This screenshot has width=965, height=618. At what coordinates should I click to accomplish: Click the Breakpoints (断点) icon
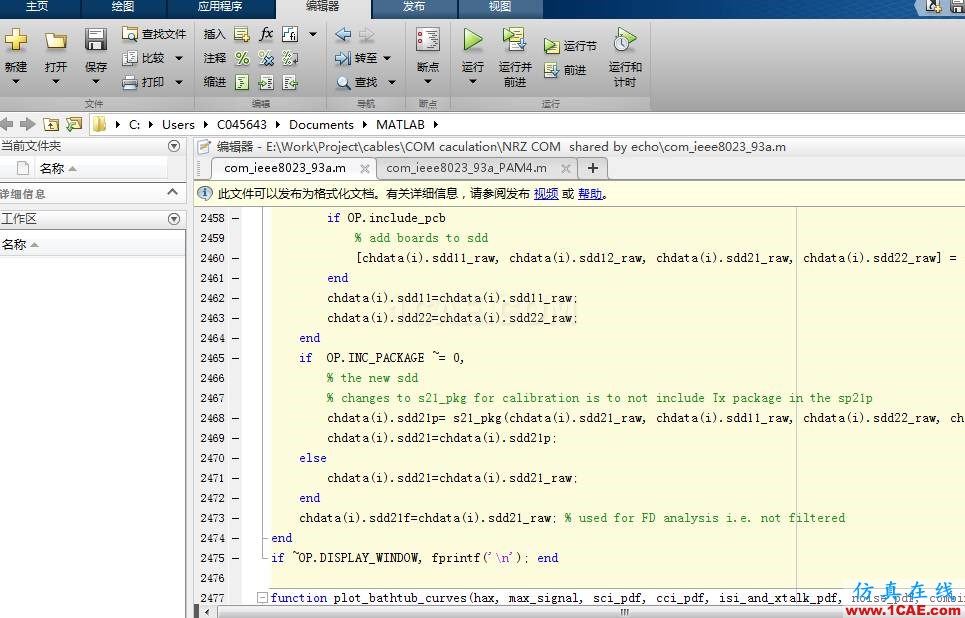[x=428, y=39]
